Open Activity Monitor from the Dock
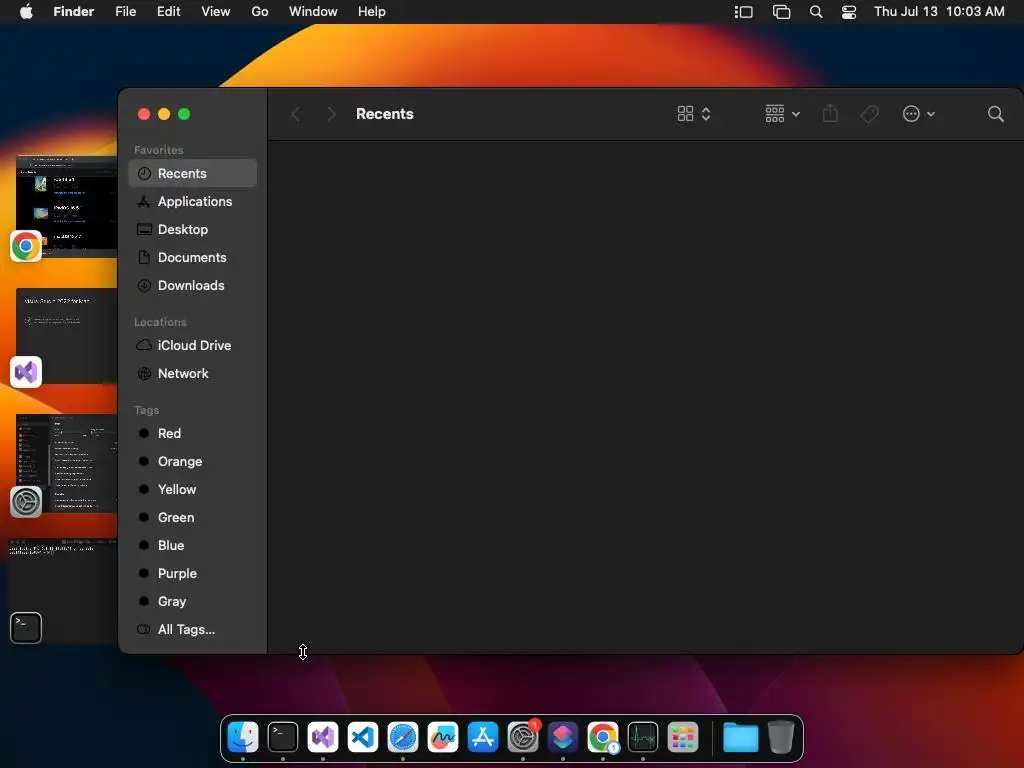1024x768 pixels. click(x=643, y=737)
